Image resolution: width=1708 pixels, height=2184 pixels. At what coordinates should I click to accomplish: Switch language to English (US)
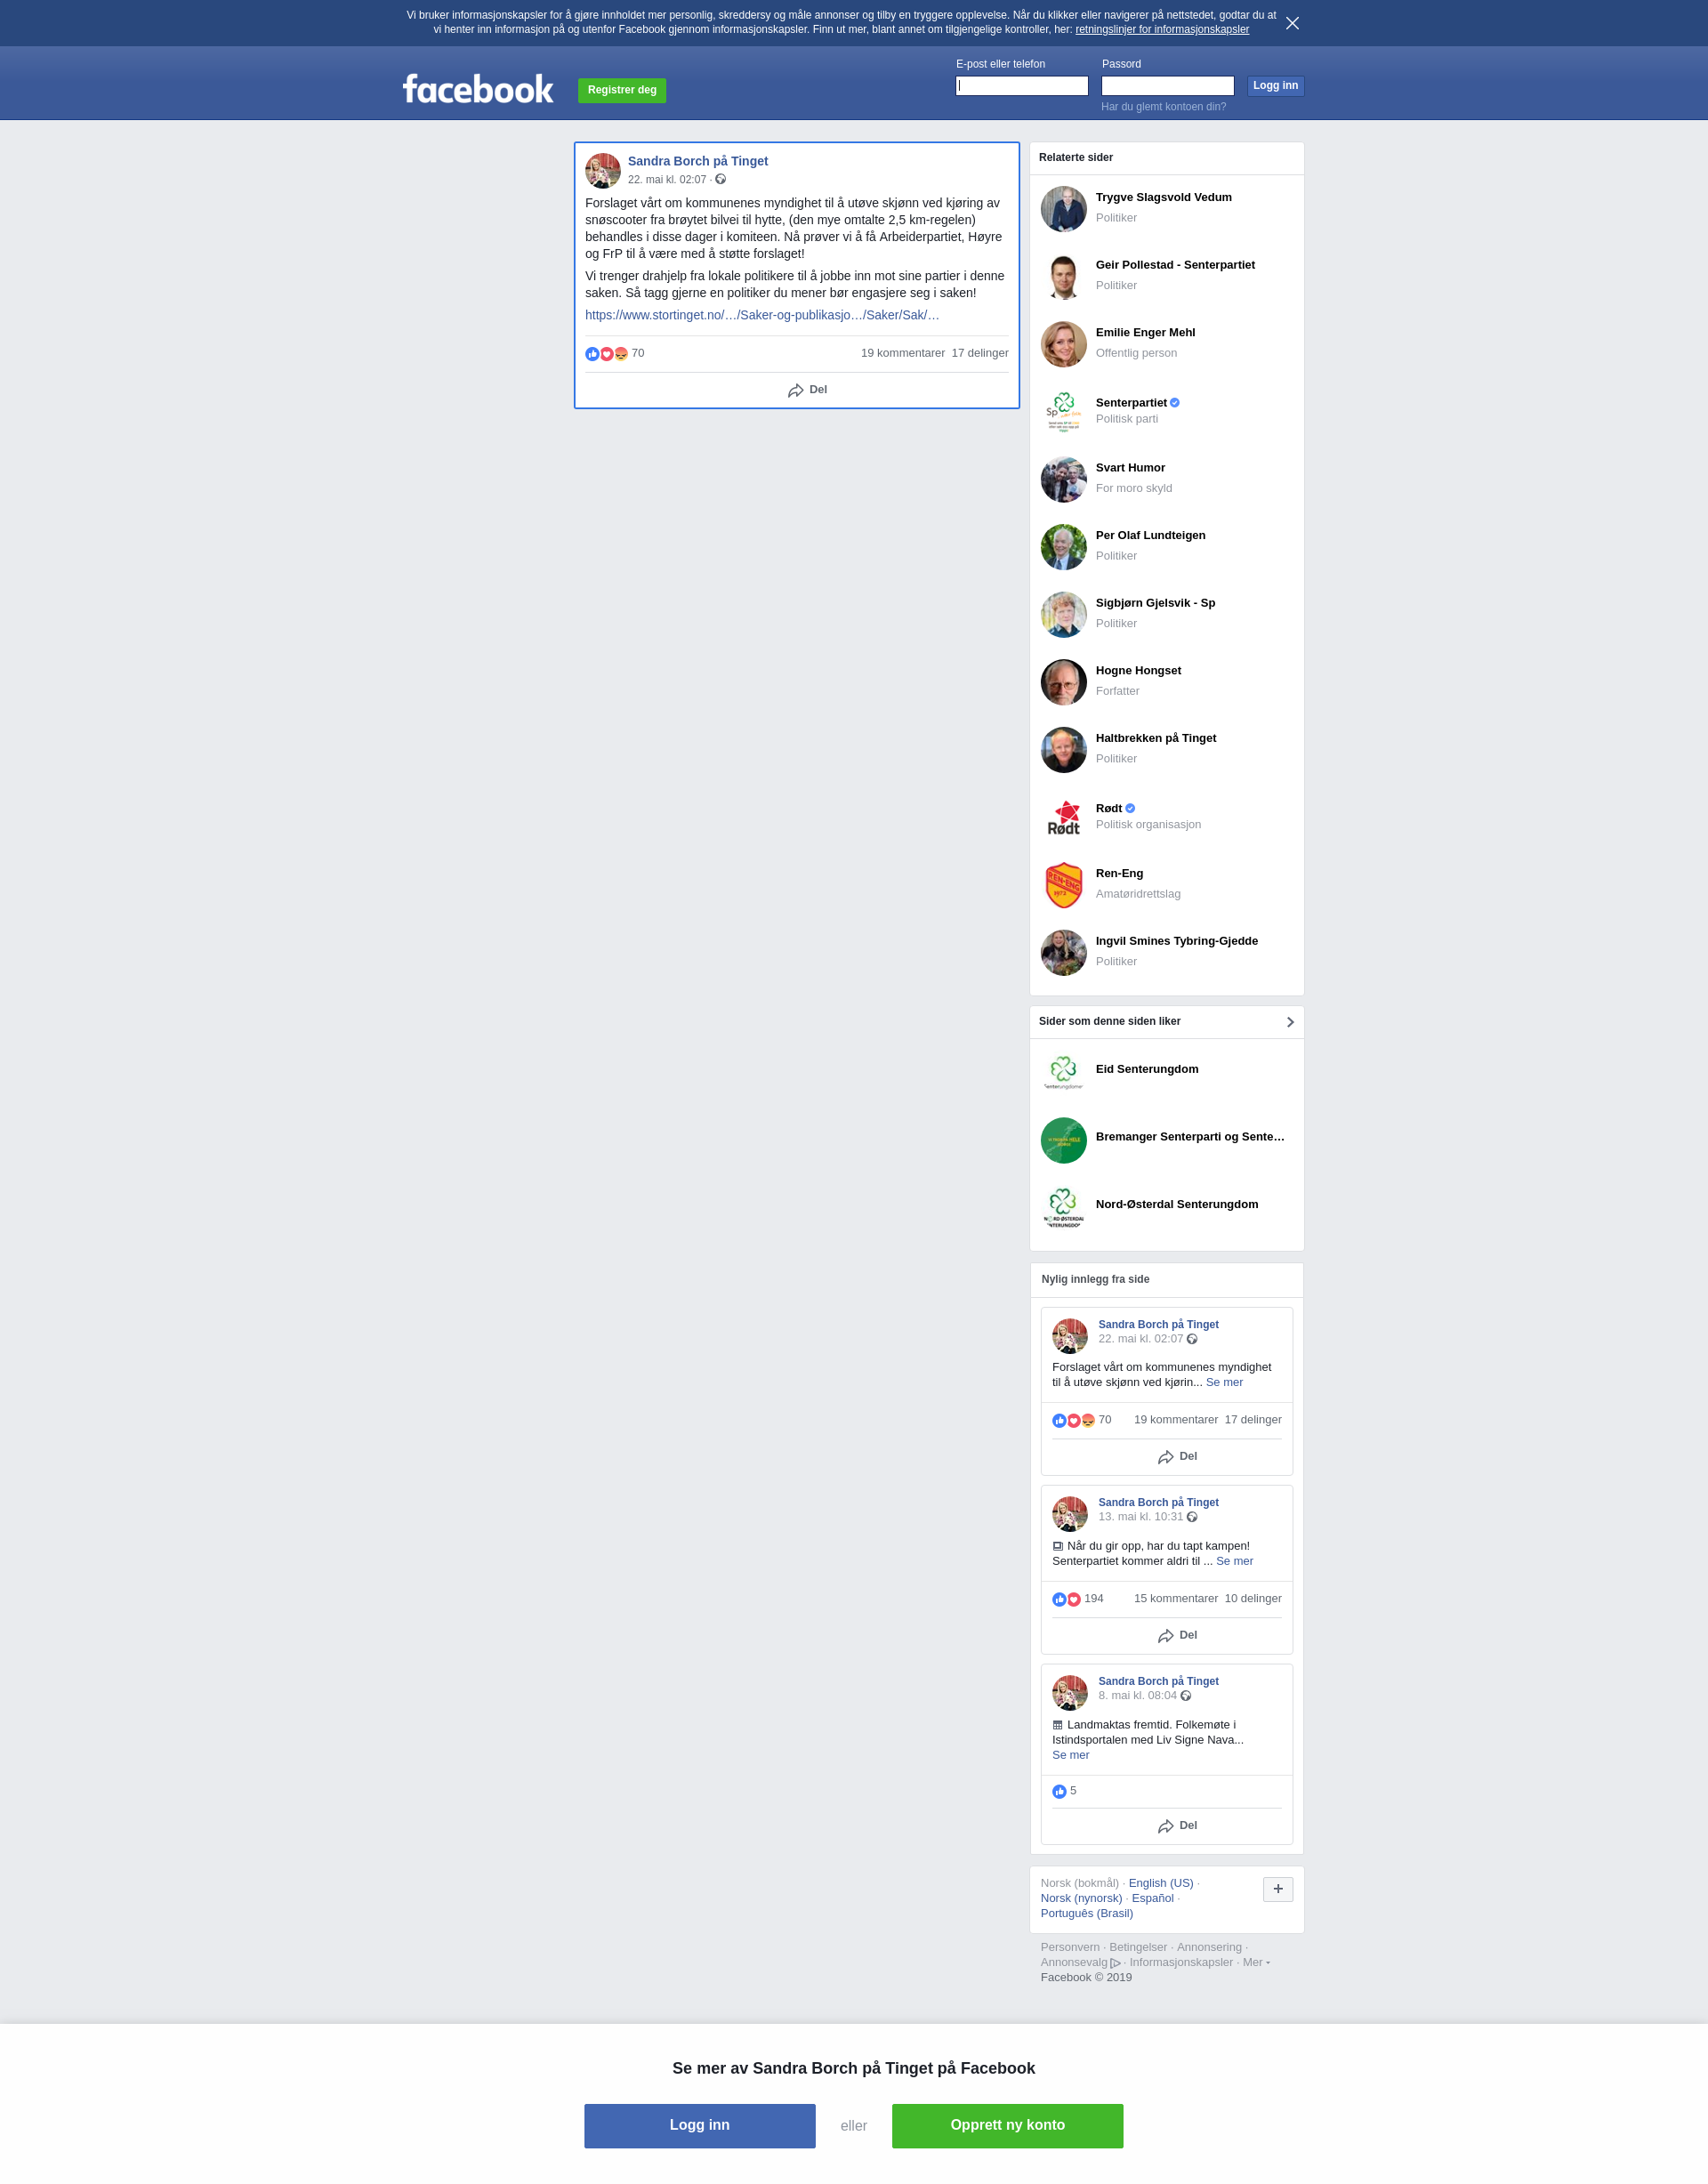tap(1161, 1883)
